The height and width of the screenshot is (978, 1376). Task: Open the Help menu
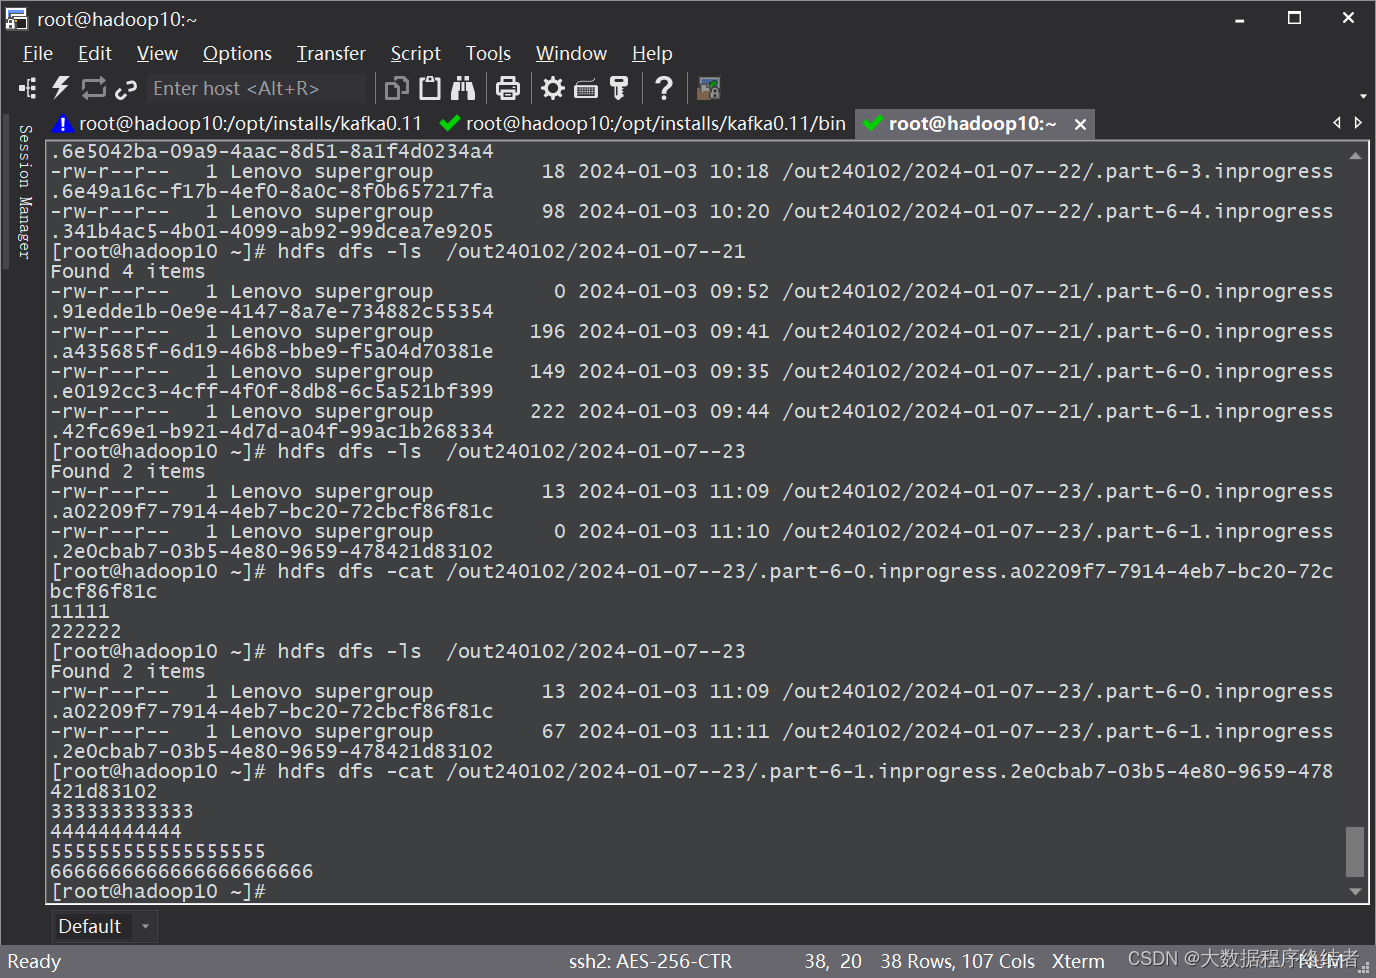point(652,53)
